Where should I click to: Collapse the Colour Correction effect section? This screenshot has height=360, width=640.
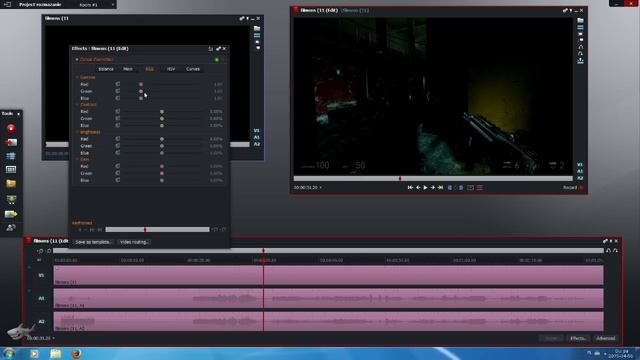point(77,60)
